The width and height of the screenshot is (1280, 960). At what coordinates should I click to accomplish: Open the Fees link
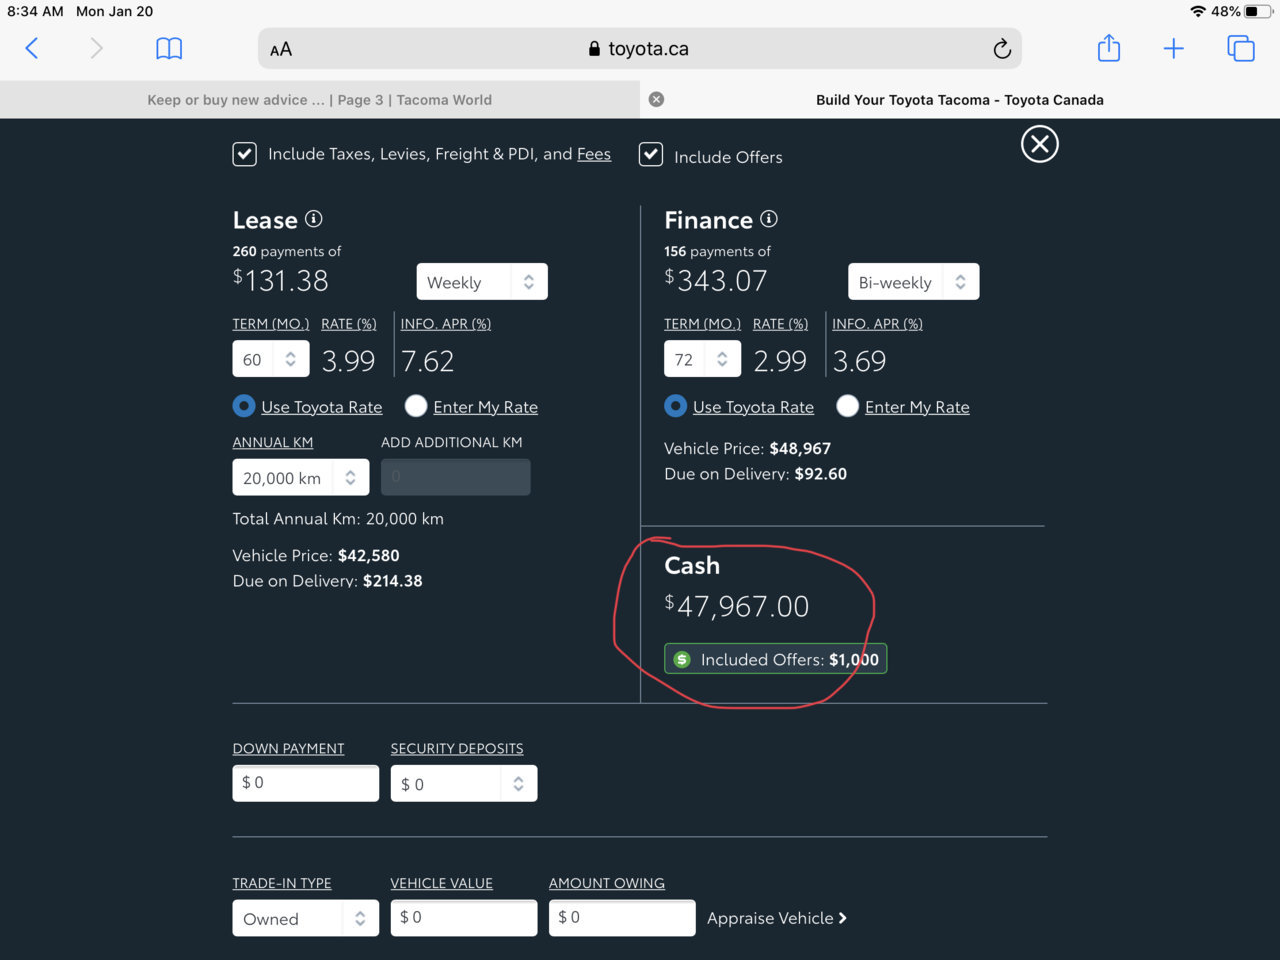594,154
